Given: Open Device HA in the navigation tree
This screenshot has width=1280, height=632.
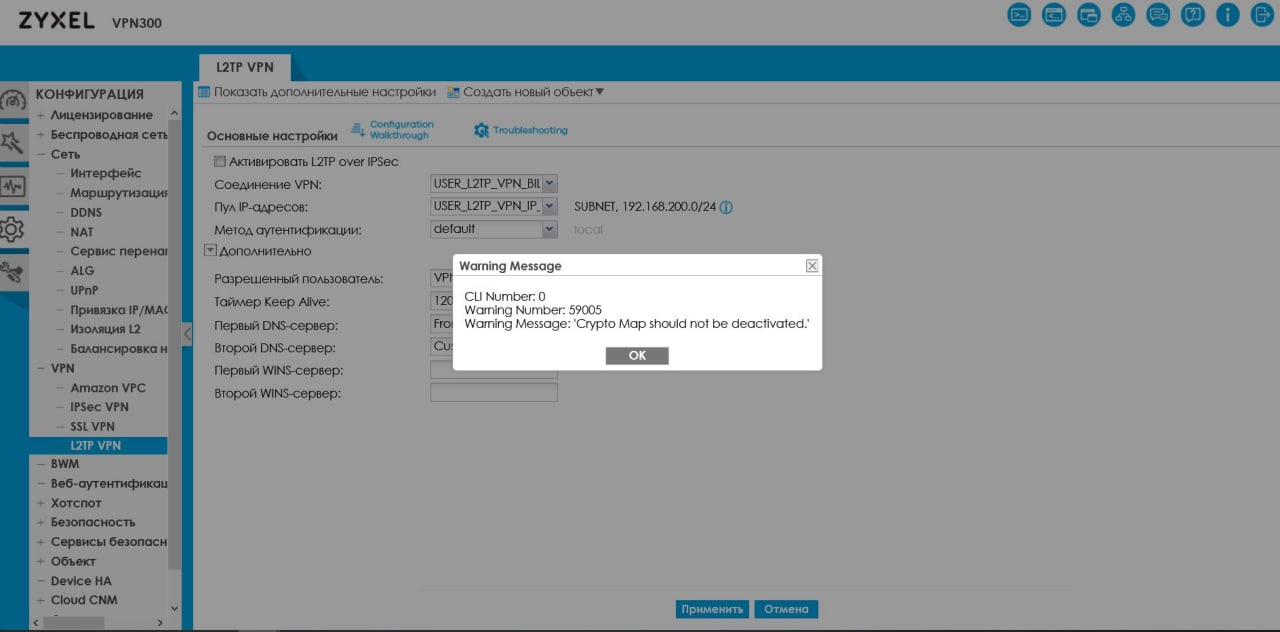Looking at the screenshot, I should pos(81,581).
